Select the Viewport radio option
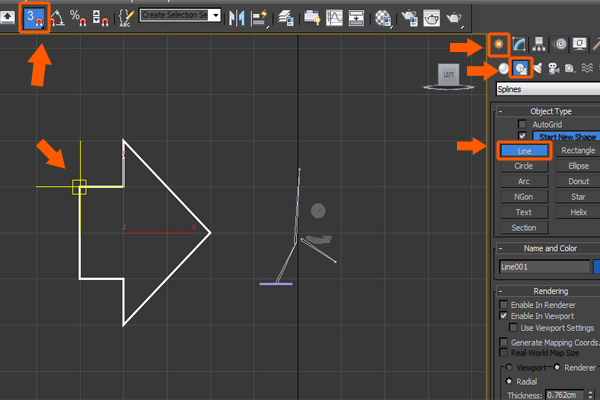600x400 pixels. [x=509, y=367]
